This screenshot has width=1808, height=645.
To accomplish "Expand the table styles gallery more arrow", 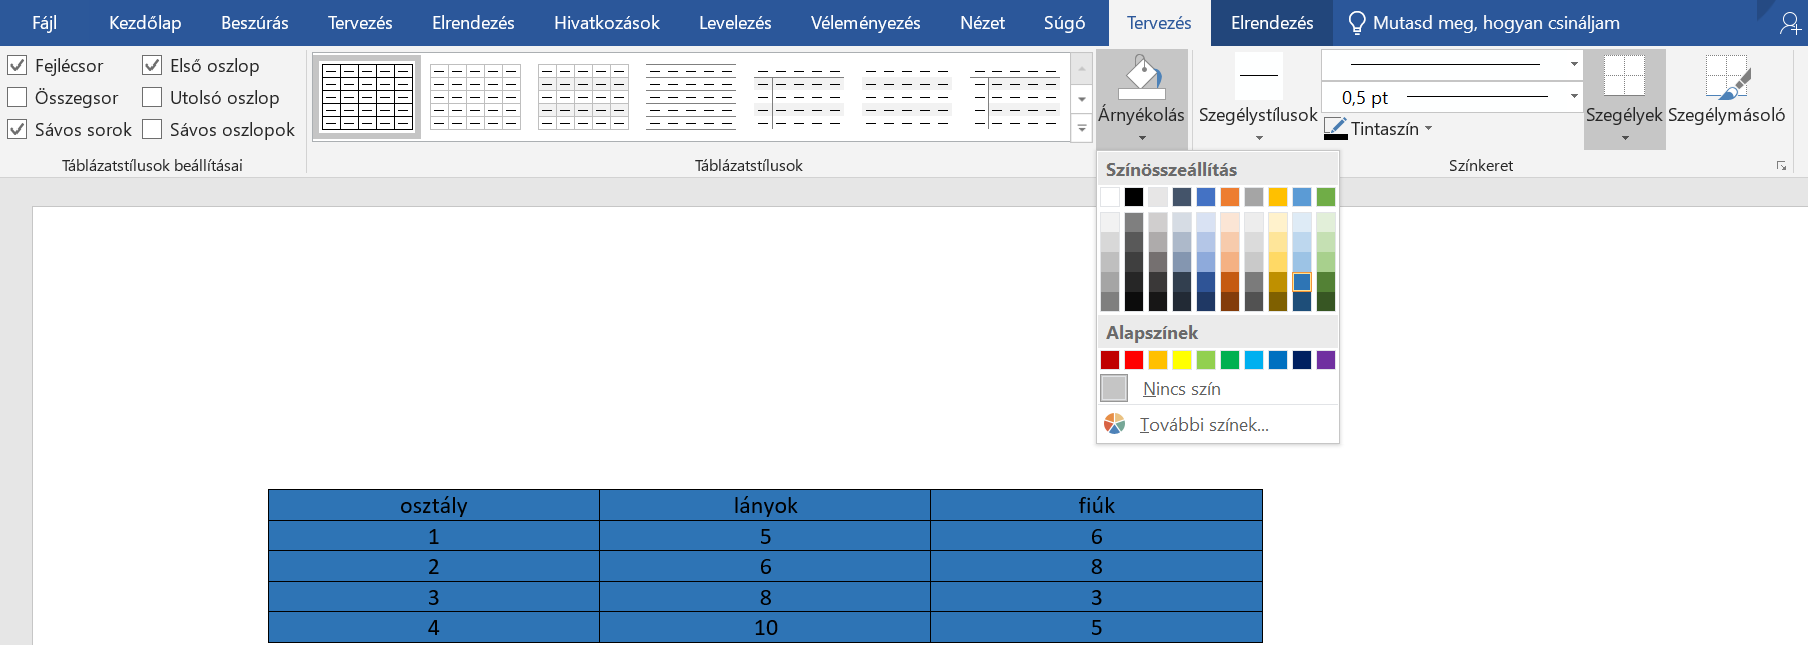I will 1082,128.
